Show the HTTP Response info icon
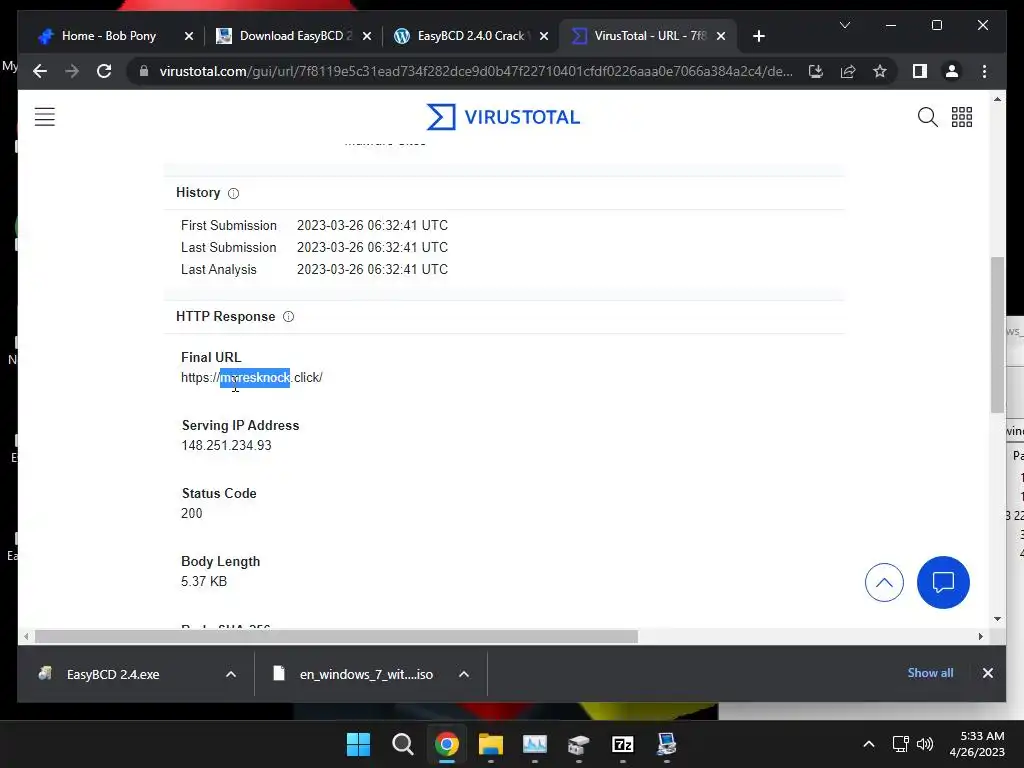1024x768 pixels. point(288,317)
